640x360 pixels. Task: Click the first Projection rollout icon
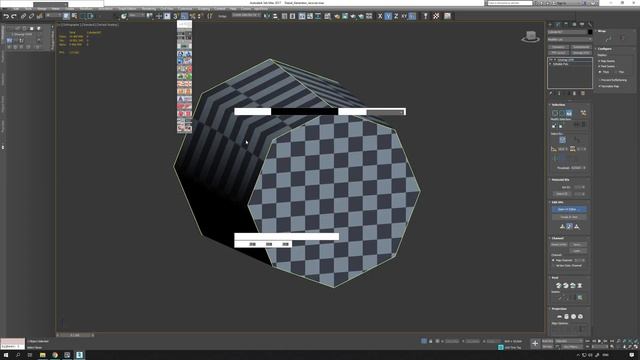pos(559,316)
